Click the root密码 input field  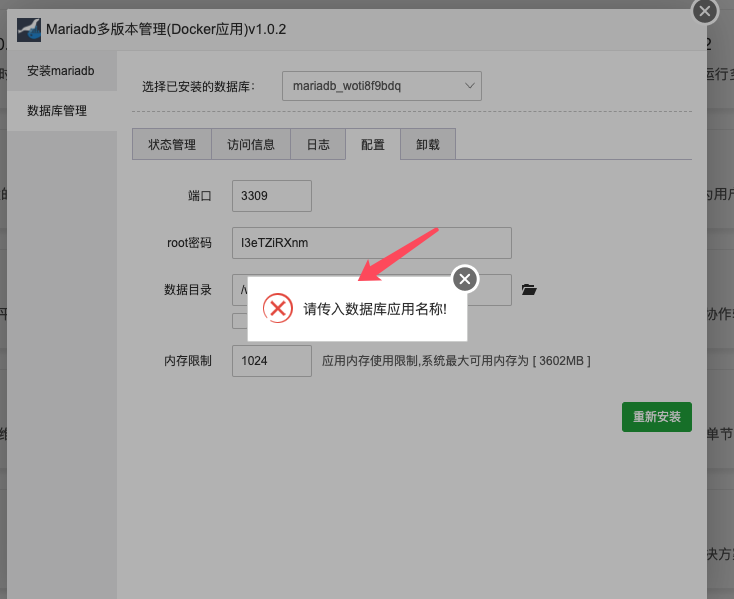click(372, 243)
